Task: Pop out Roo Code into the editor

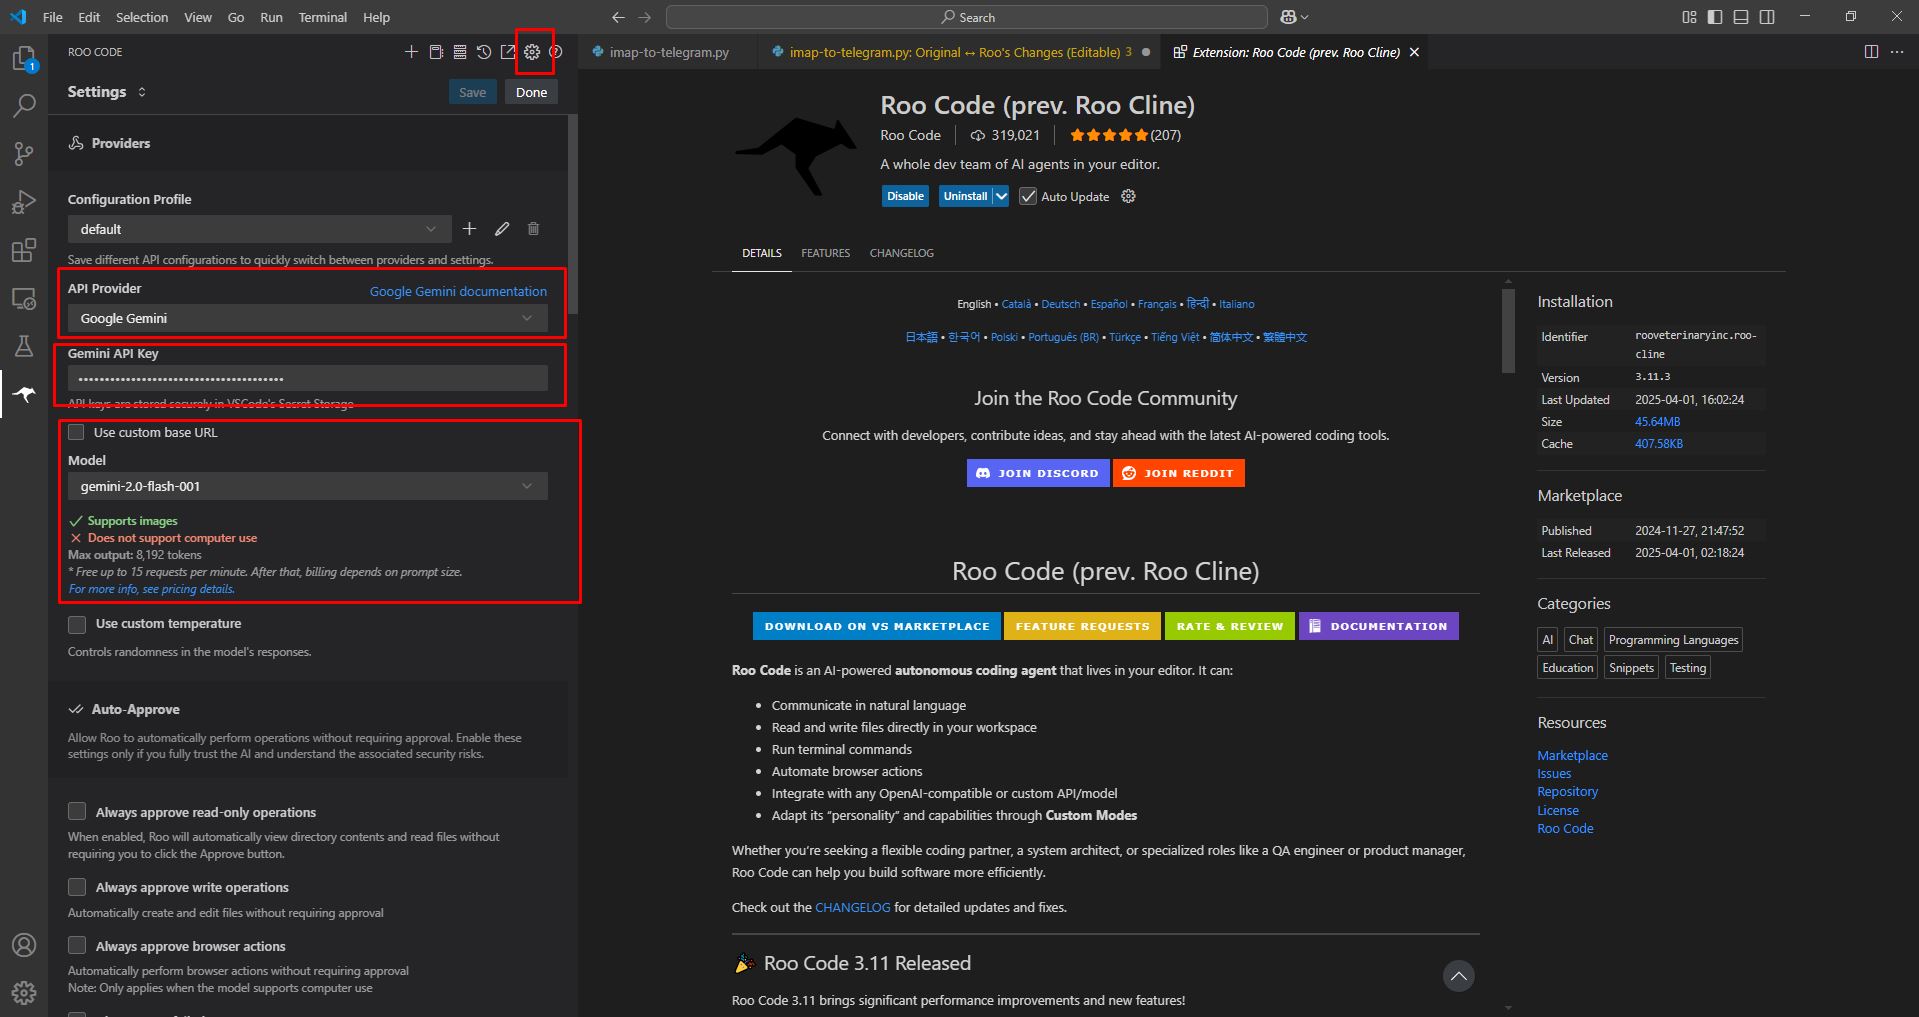Action: 507,51
